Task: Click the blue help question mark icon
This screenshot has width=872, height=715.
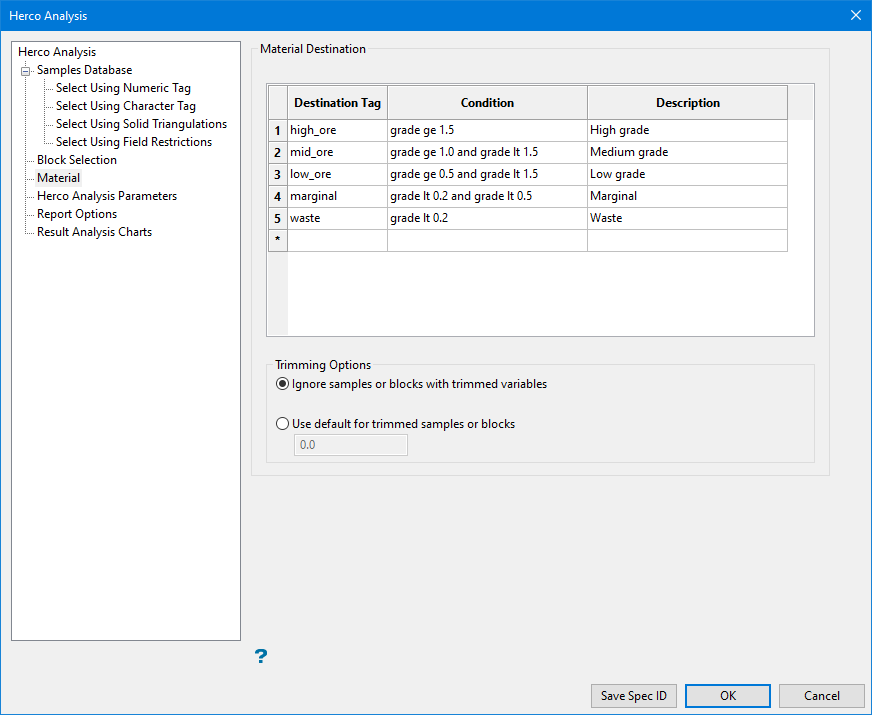Action: [x=261, y=656]
